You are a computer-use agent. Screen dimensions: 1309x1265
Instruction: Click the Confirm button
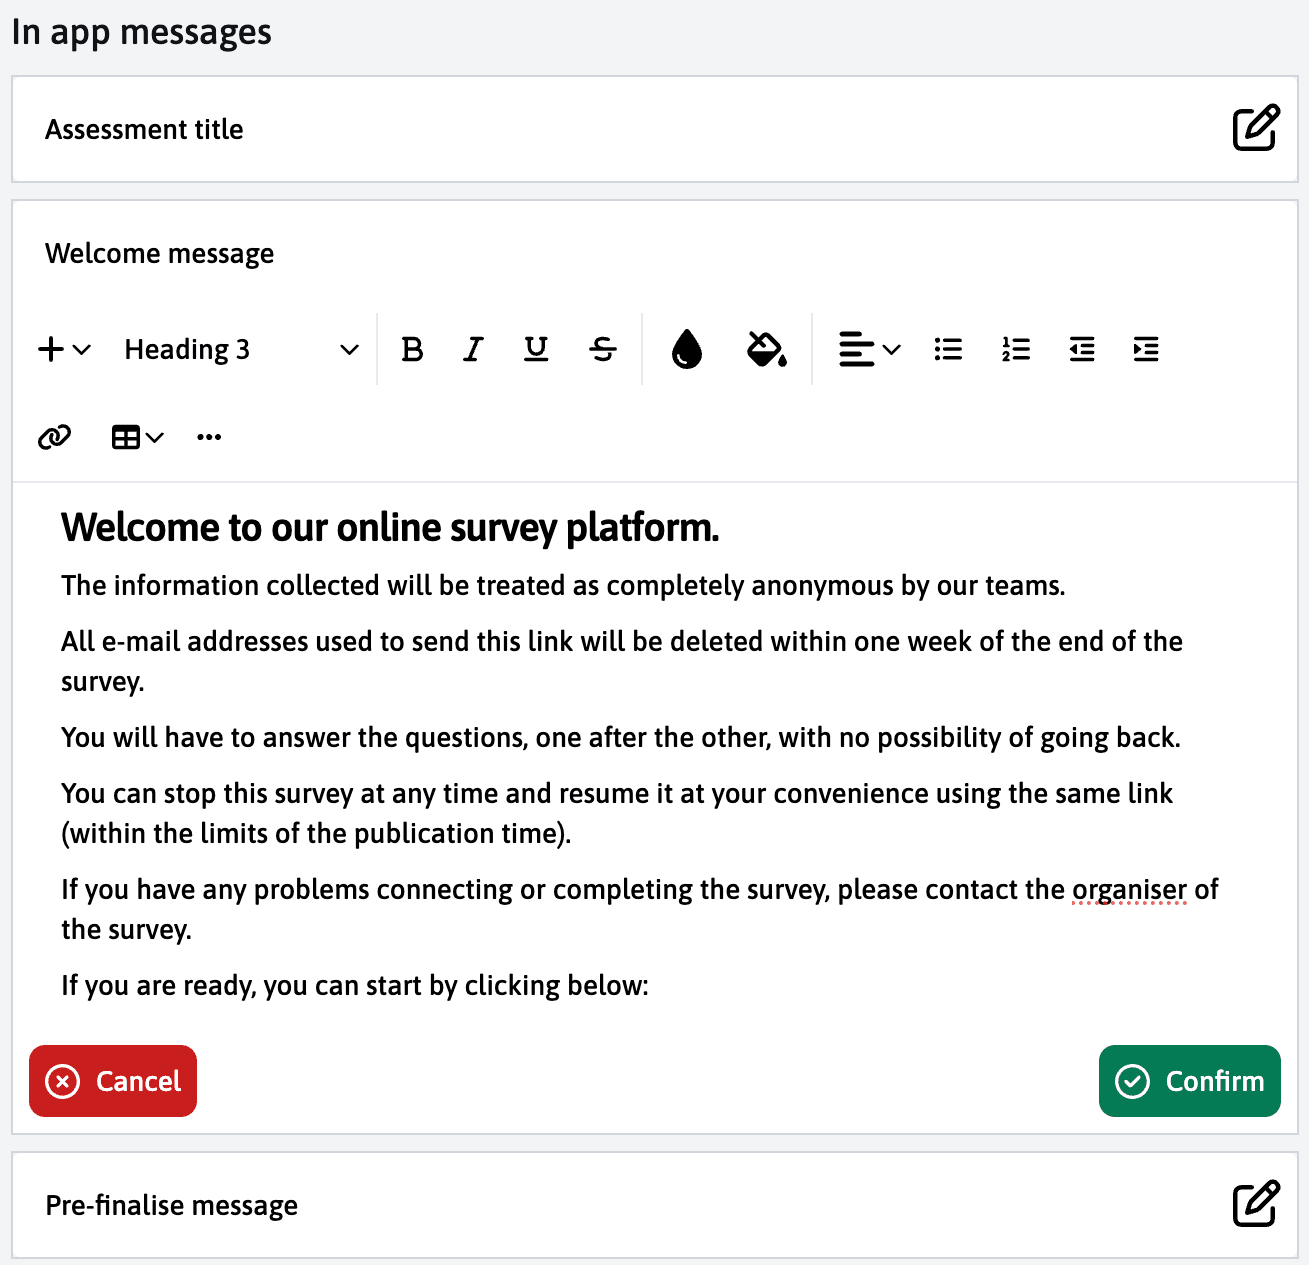1189,1081
